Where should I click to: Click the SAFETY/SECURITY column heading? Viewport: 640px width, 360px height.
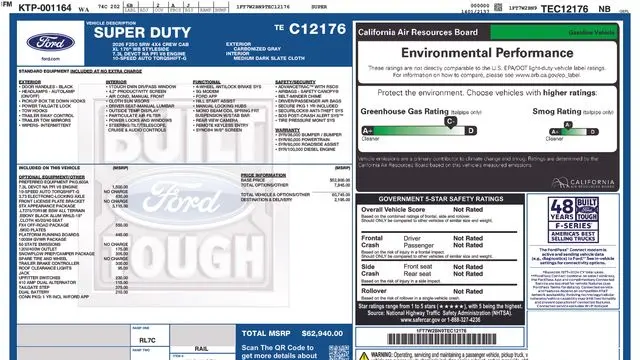coord(296,82)
